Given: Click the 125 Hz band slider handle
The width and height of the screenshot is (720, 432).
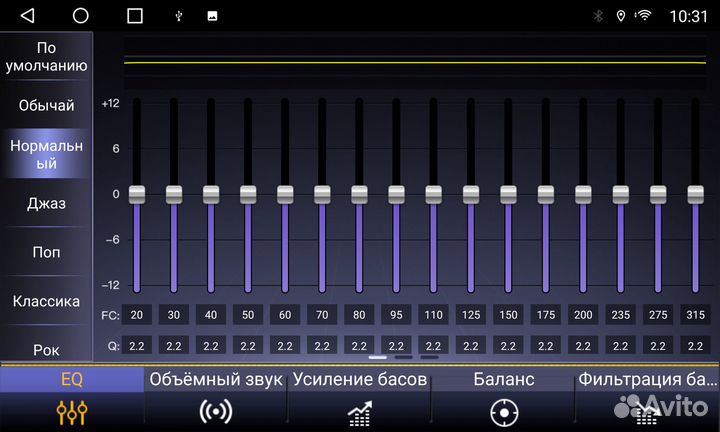Looking at the screenshot, I should point(470,193).
